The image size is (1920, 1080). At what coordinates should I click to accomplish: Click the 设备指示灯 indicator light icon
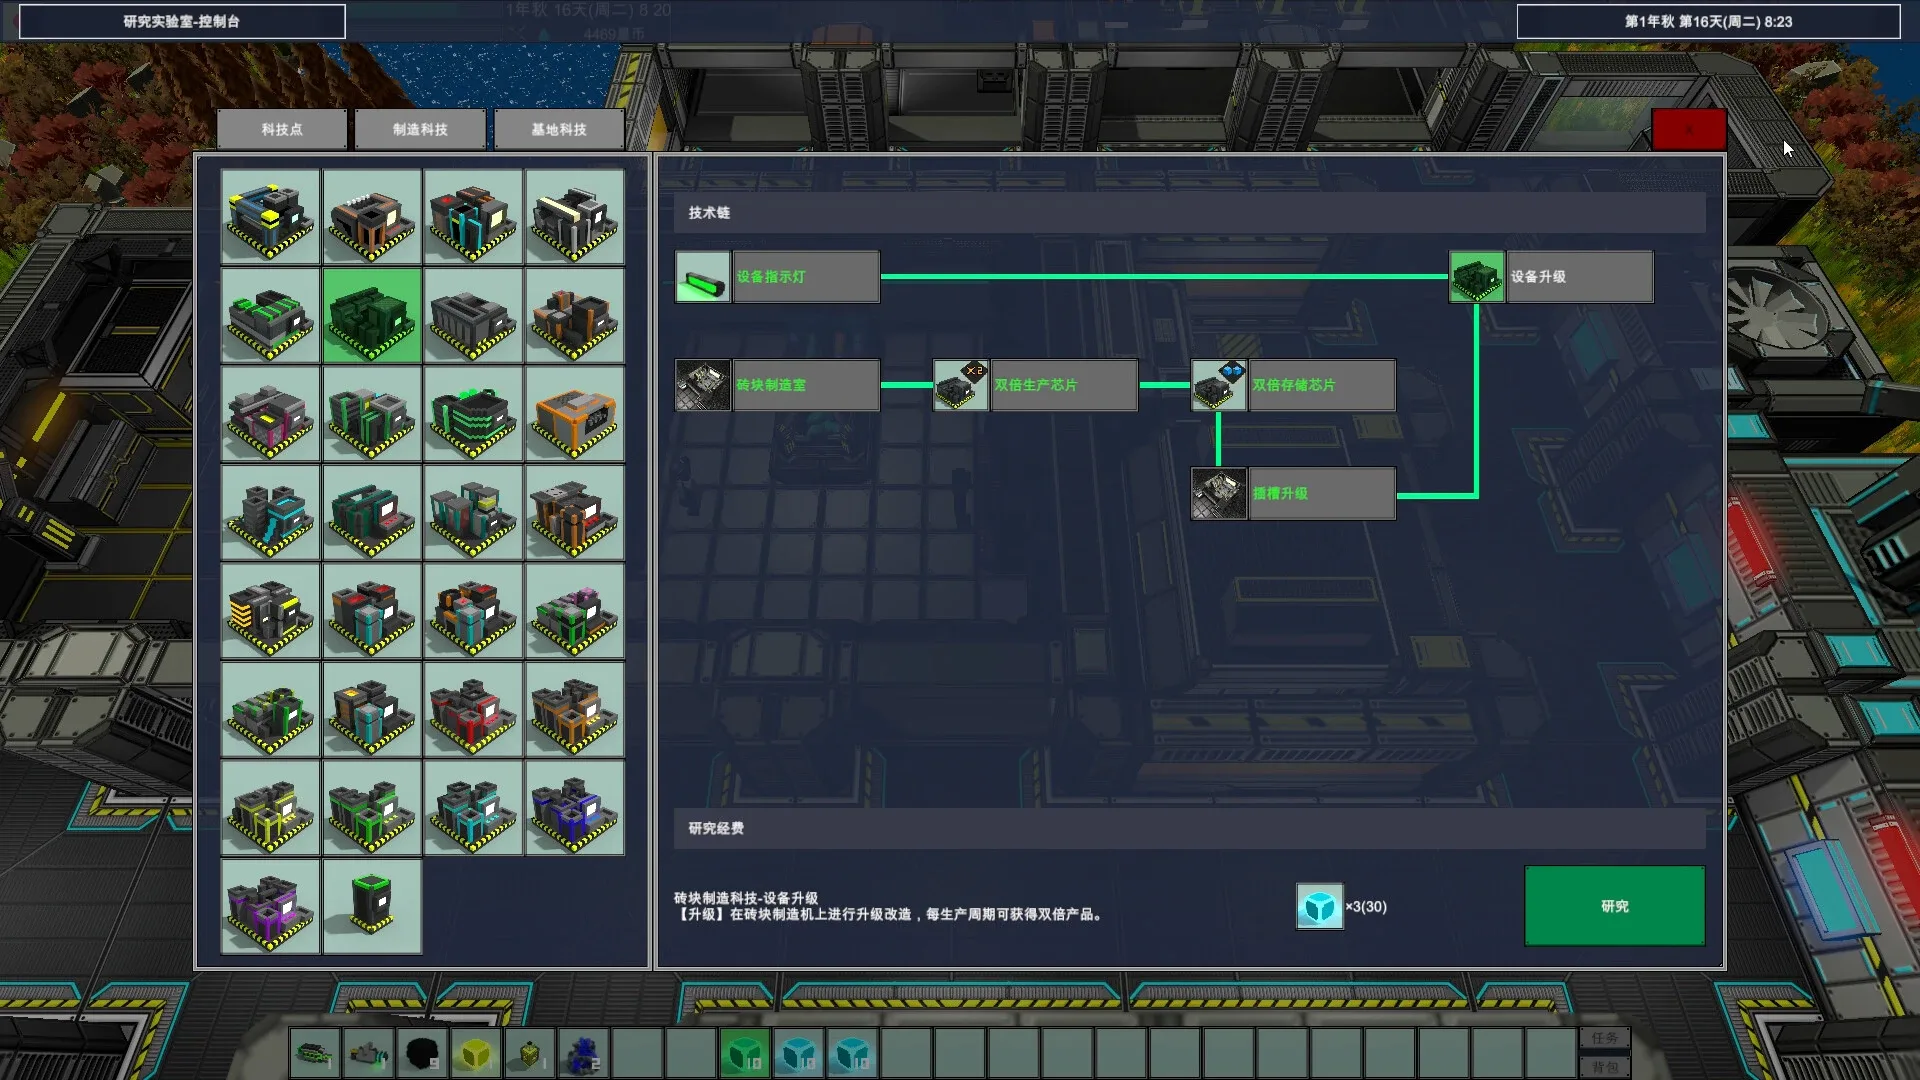tap(702, 277)
